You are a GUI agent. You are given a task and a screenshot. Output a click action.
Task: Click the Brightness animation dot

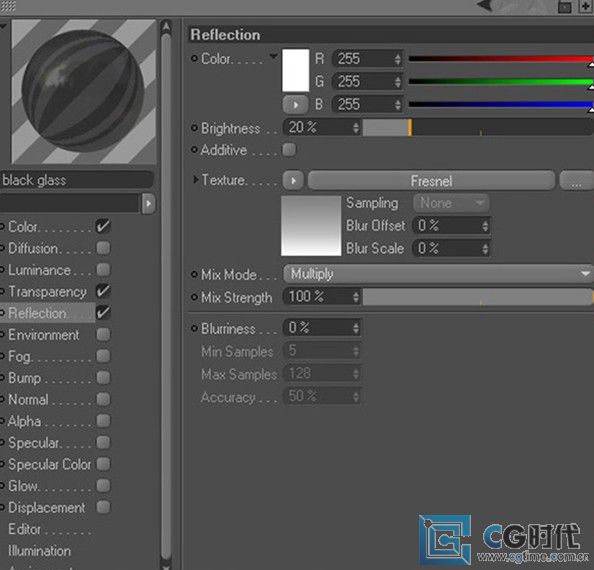pyautogui.click(x=194, y=128)
